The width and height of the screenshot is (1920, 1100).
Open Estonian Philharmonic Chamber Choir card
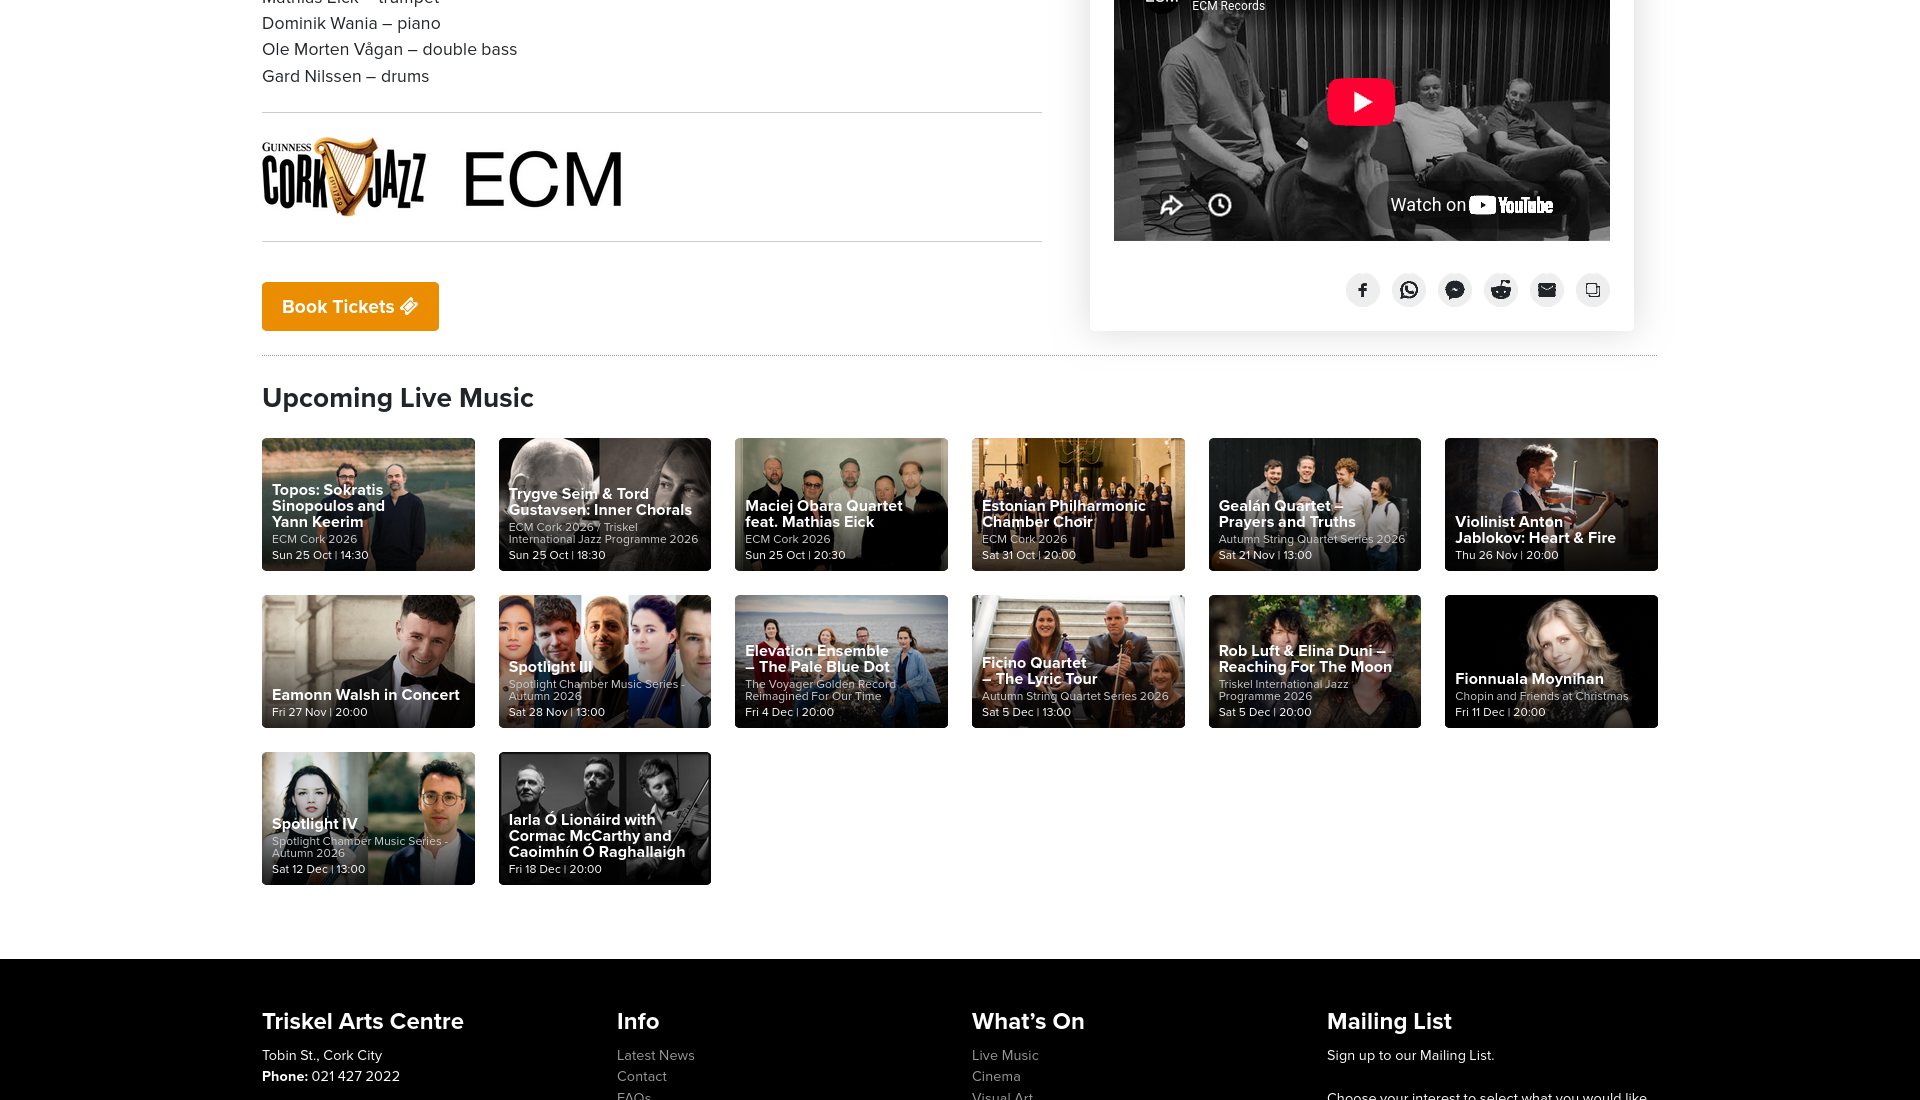click(x=1078, y=504)
